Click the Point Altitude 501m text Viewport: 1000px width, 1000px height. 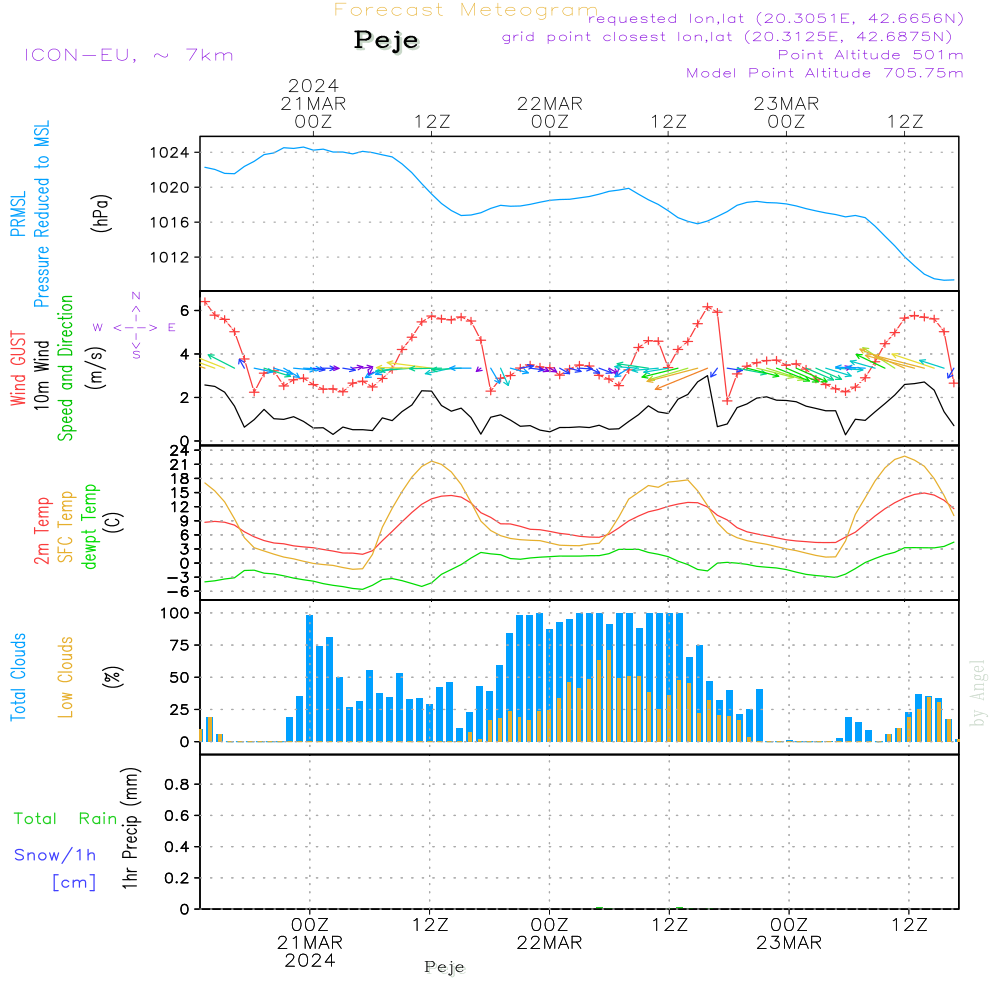(870, 54)
